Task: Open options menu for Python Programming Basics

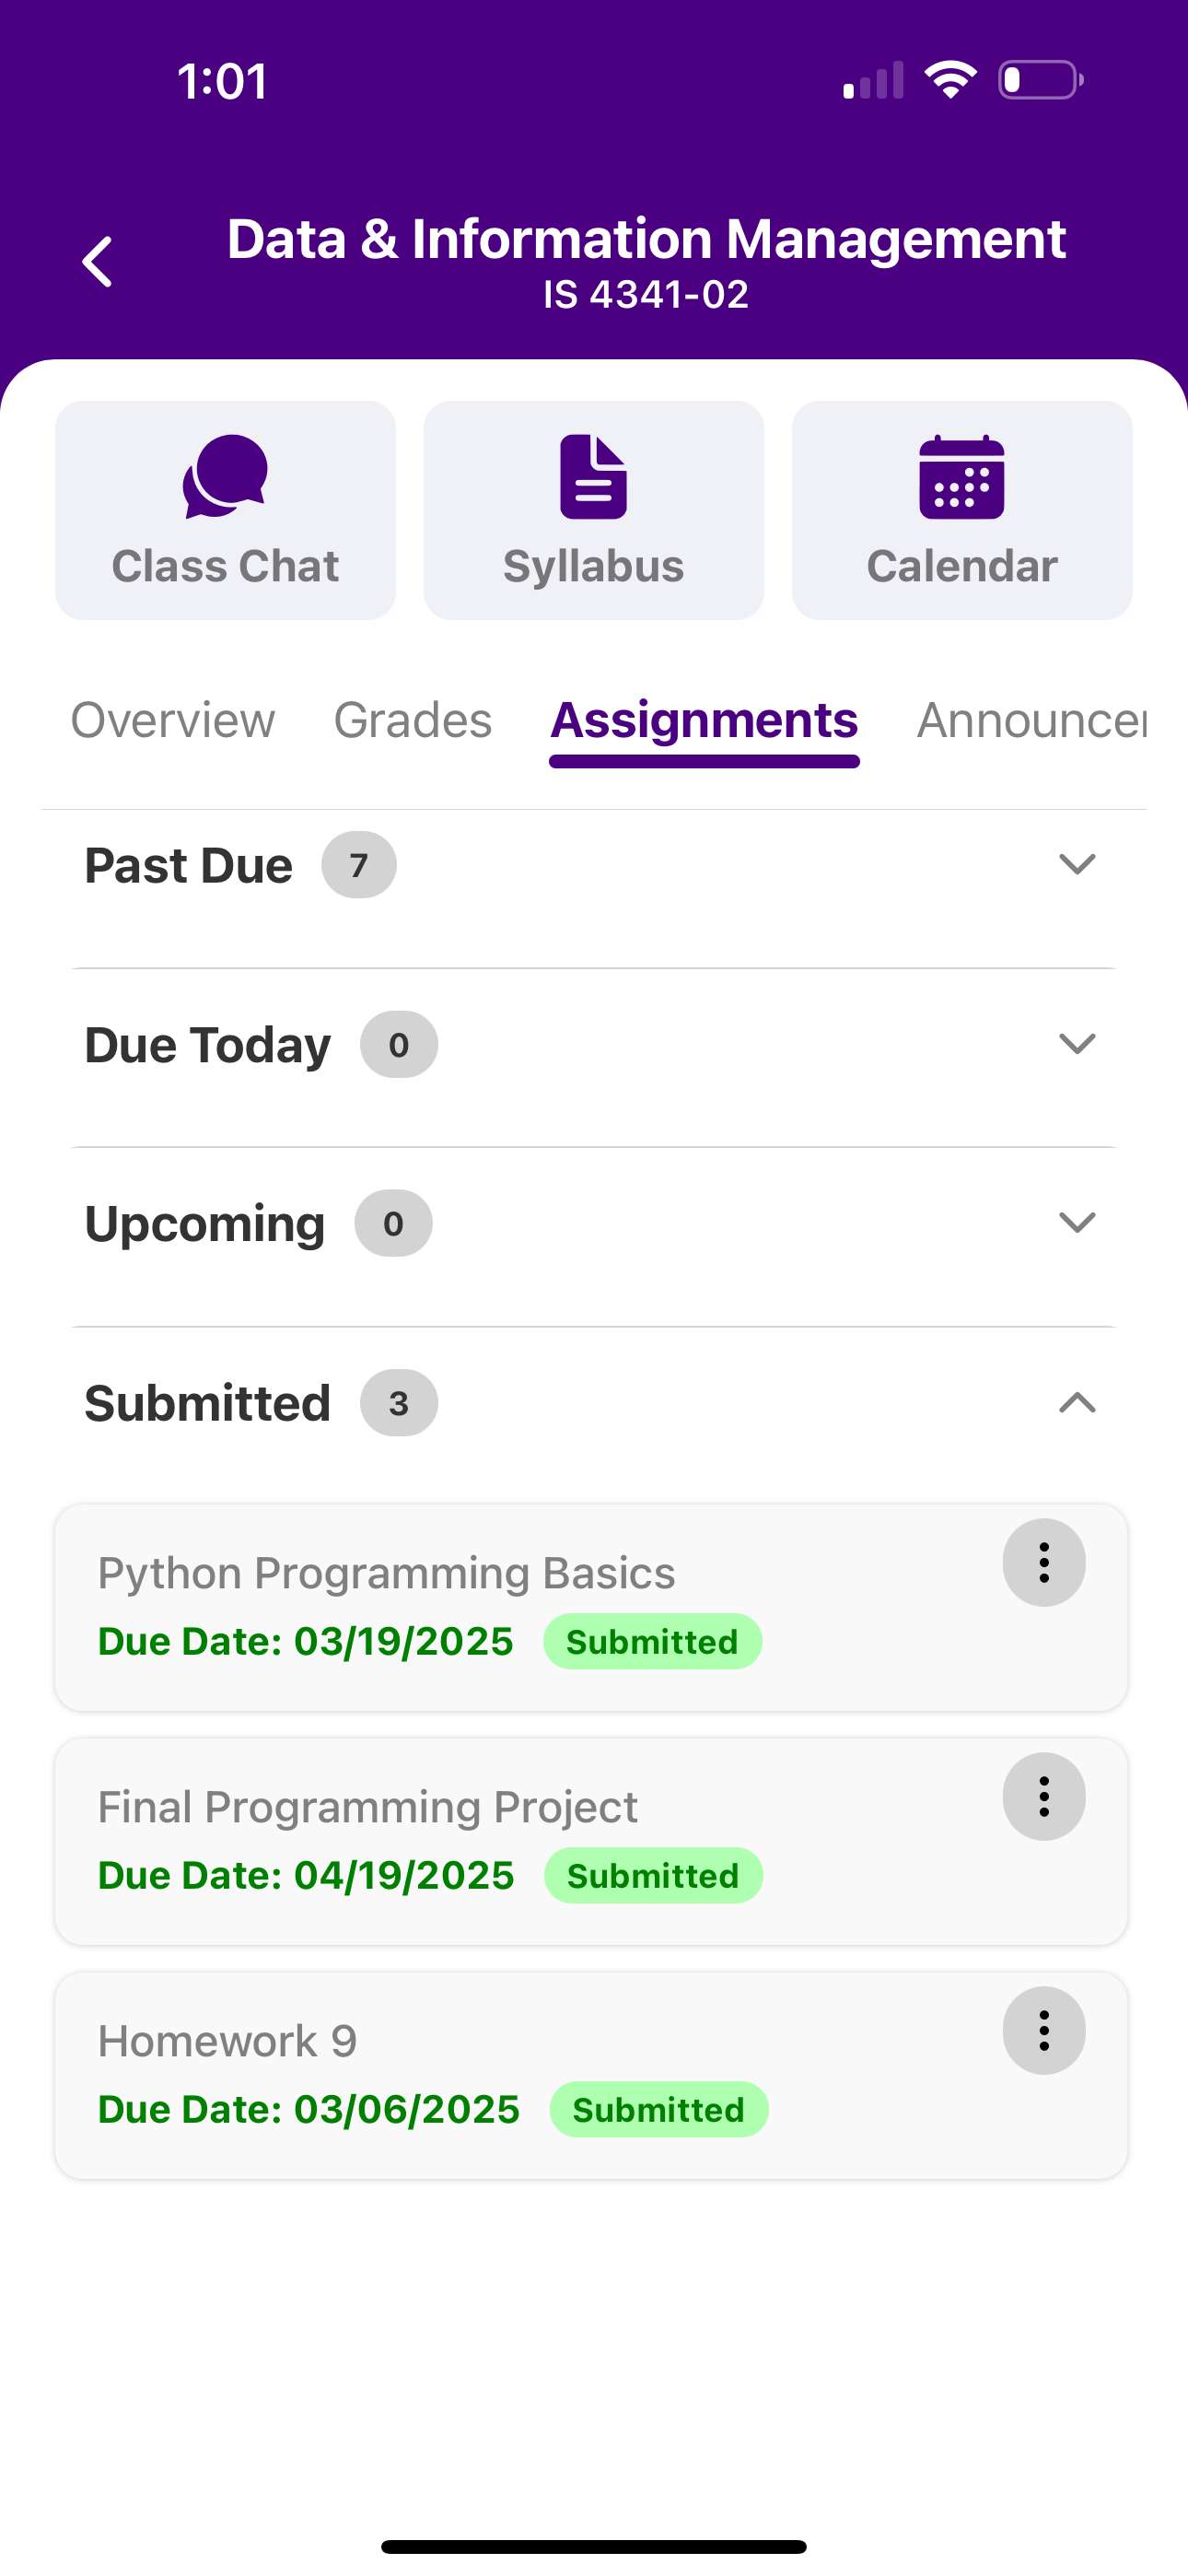Action: click(x=1043, y=1563)
